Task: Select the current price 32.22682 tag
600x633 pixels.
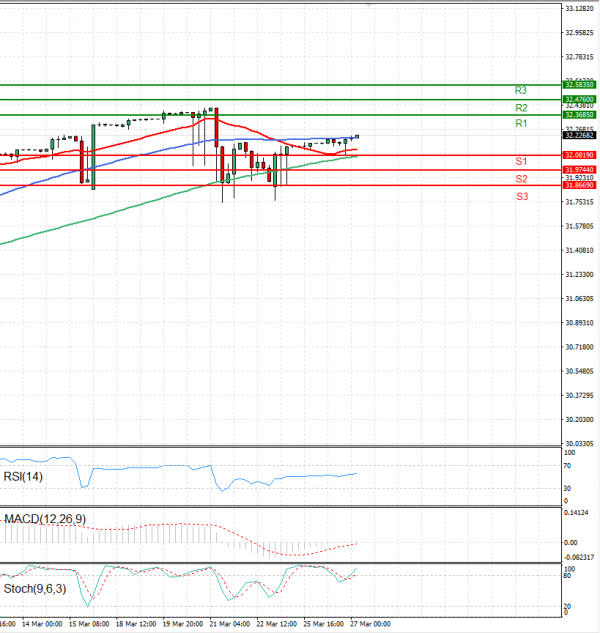Action: 579,135
